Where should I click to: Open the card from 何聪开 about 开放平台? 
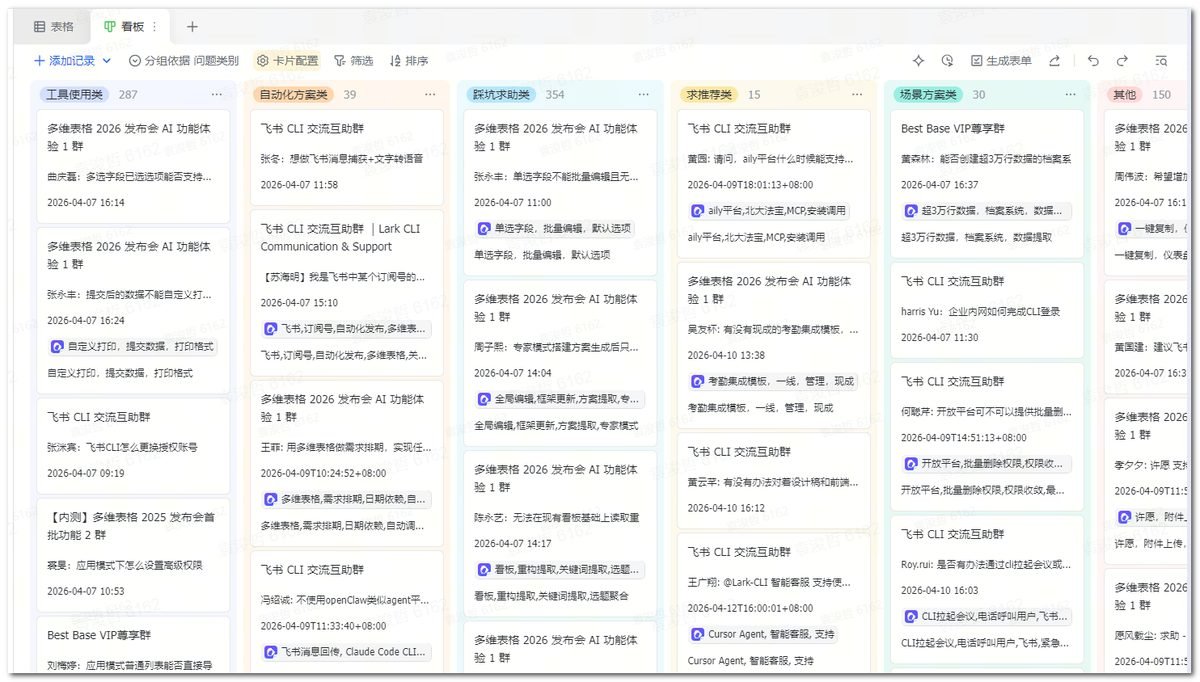[x=987, y=436]
